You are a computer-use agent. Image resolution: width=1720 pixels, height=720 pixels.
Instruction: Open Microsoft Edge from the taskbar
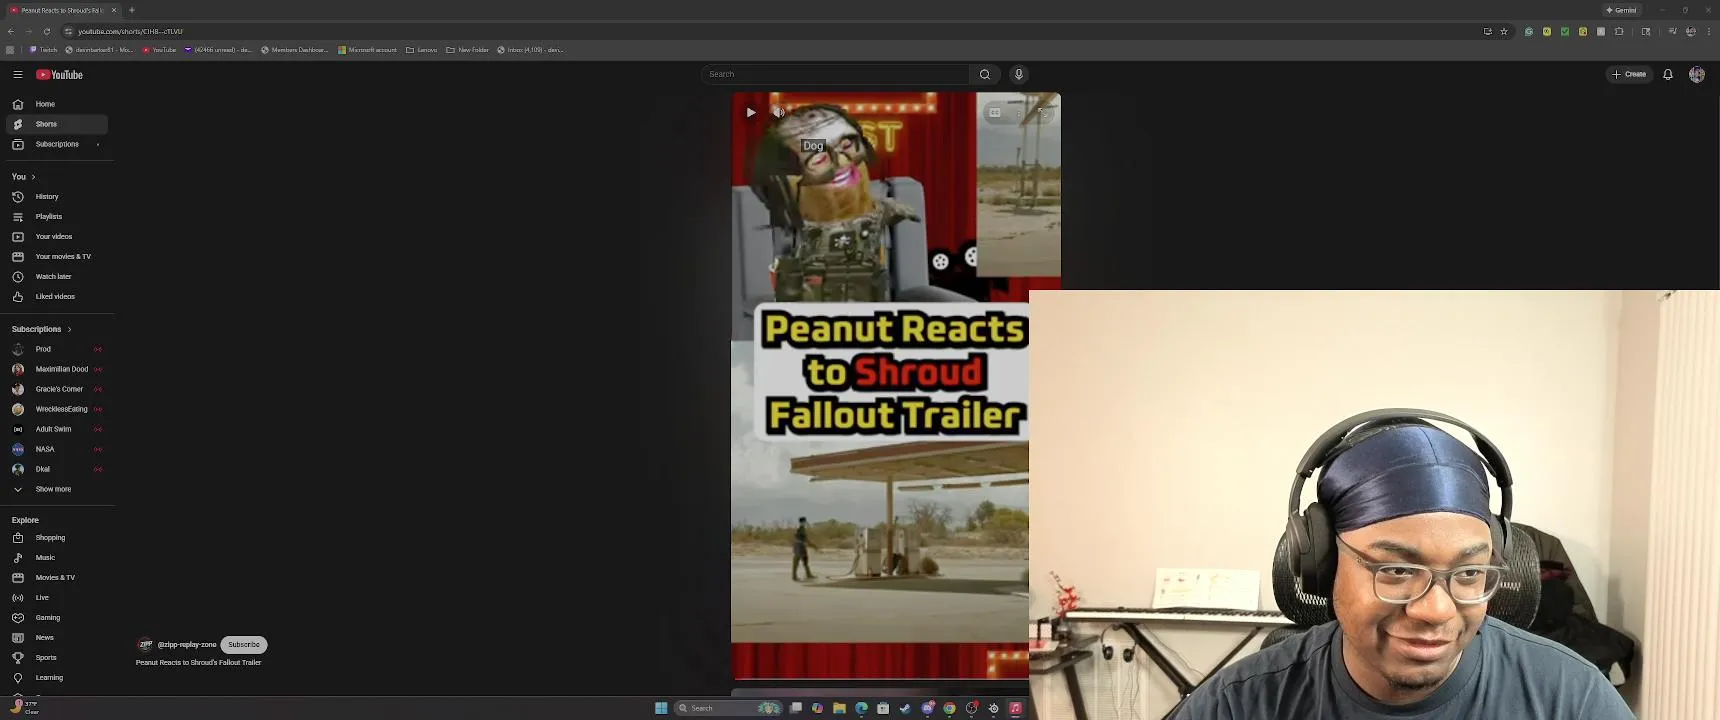coord(861,708)
